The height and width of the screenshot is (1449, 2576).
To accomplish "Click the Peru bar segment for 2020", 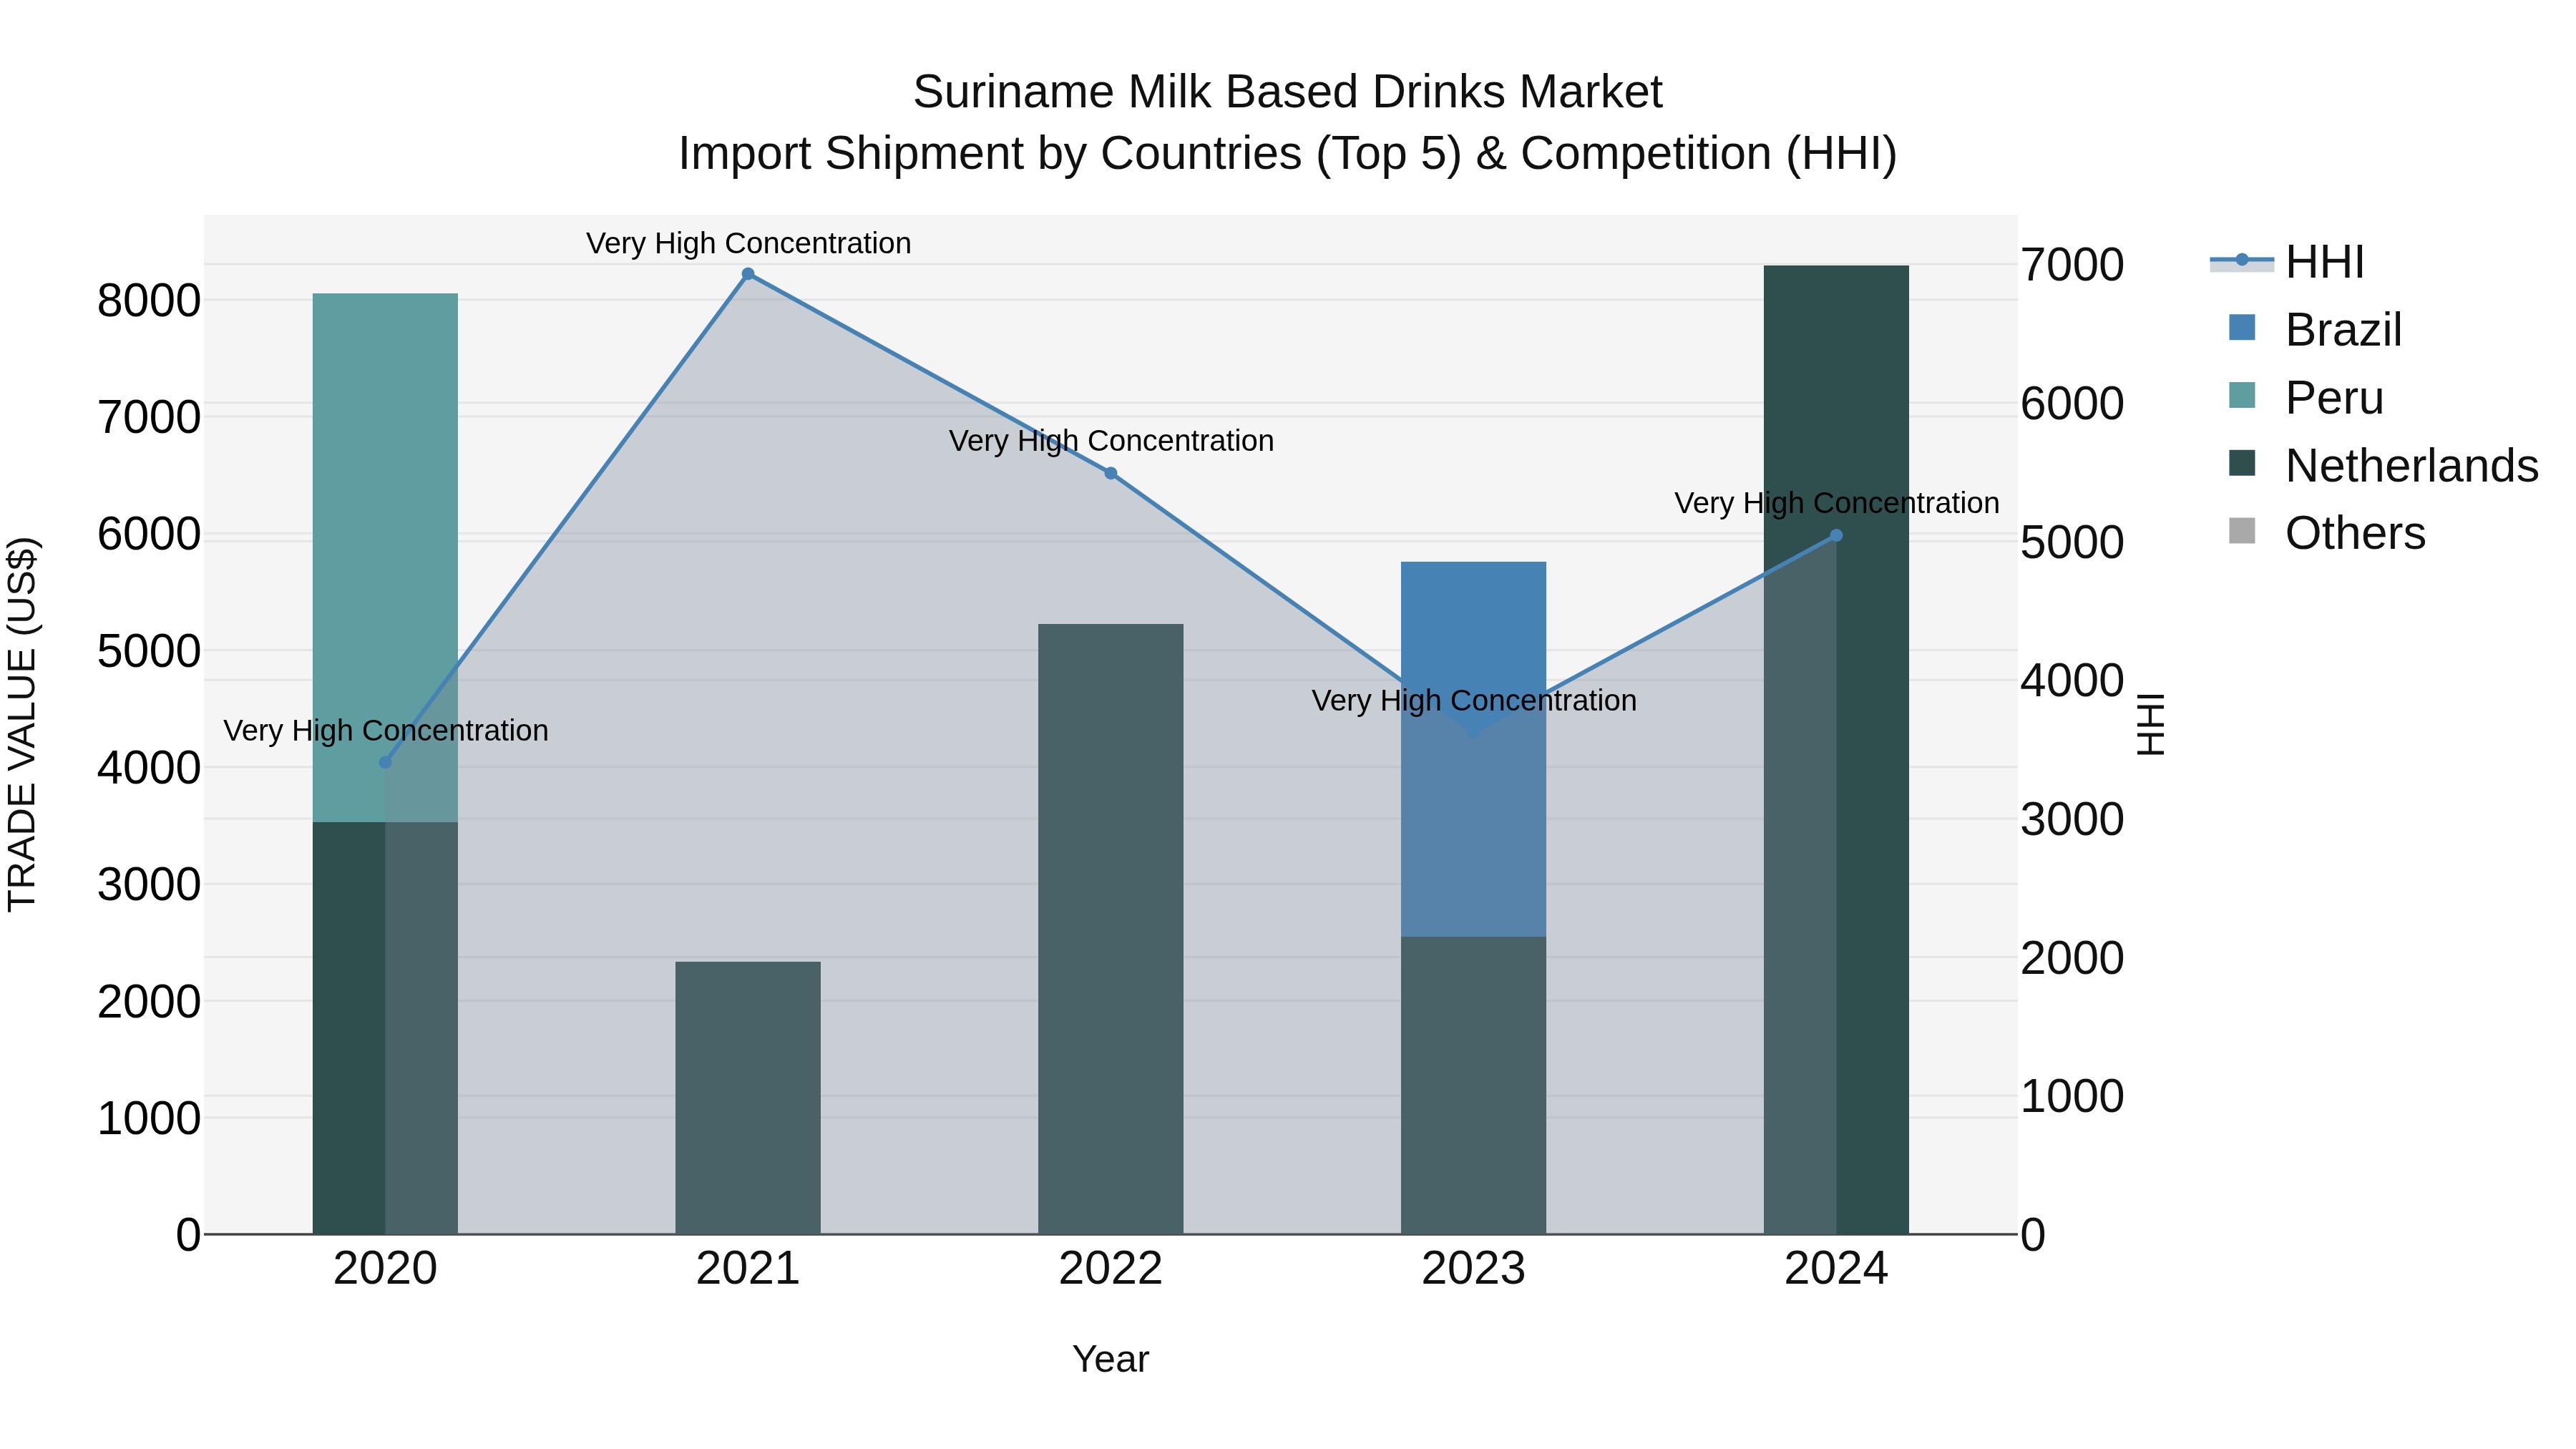I will [x=385, y=558].
